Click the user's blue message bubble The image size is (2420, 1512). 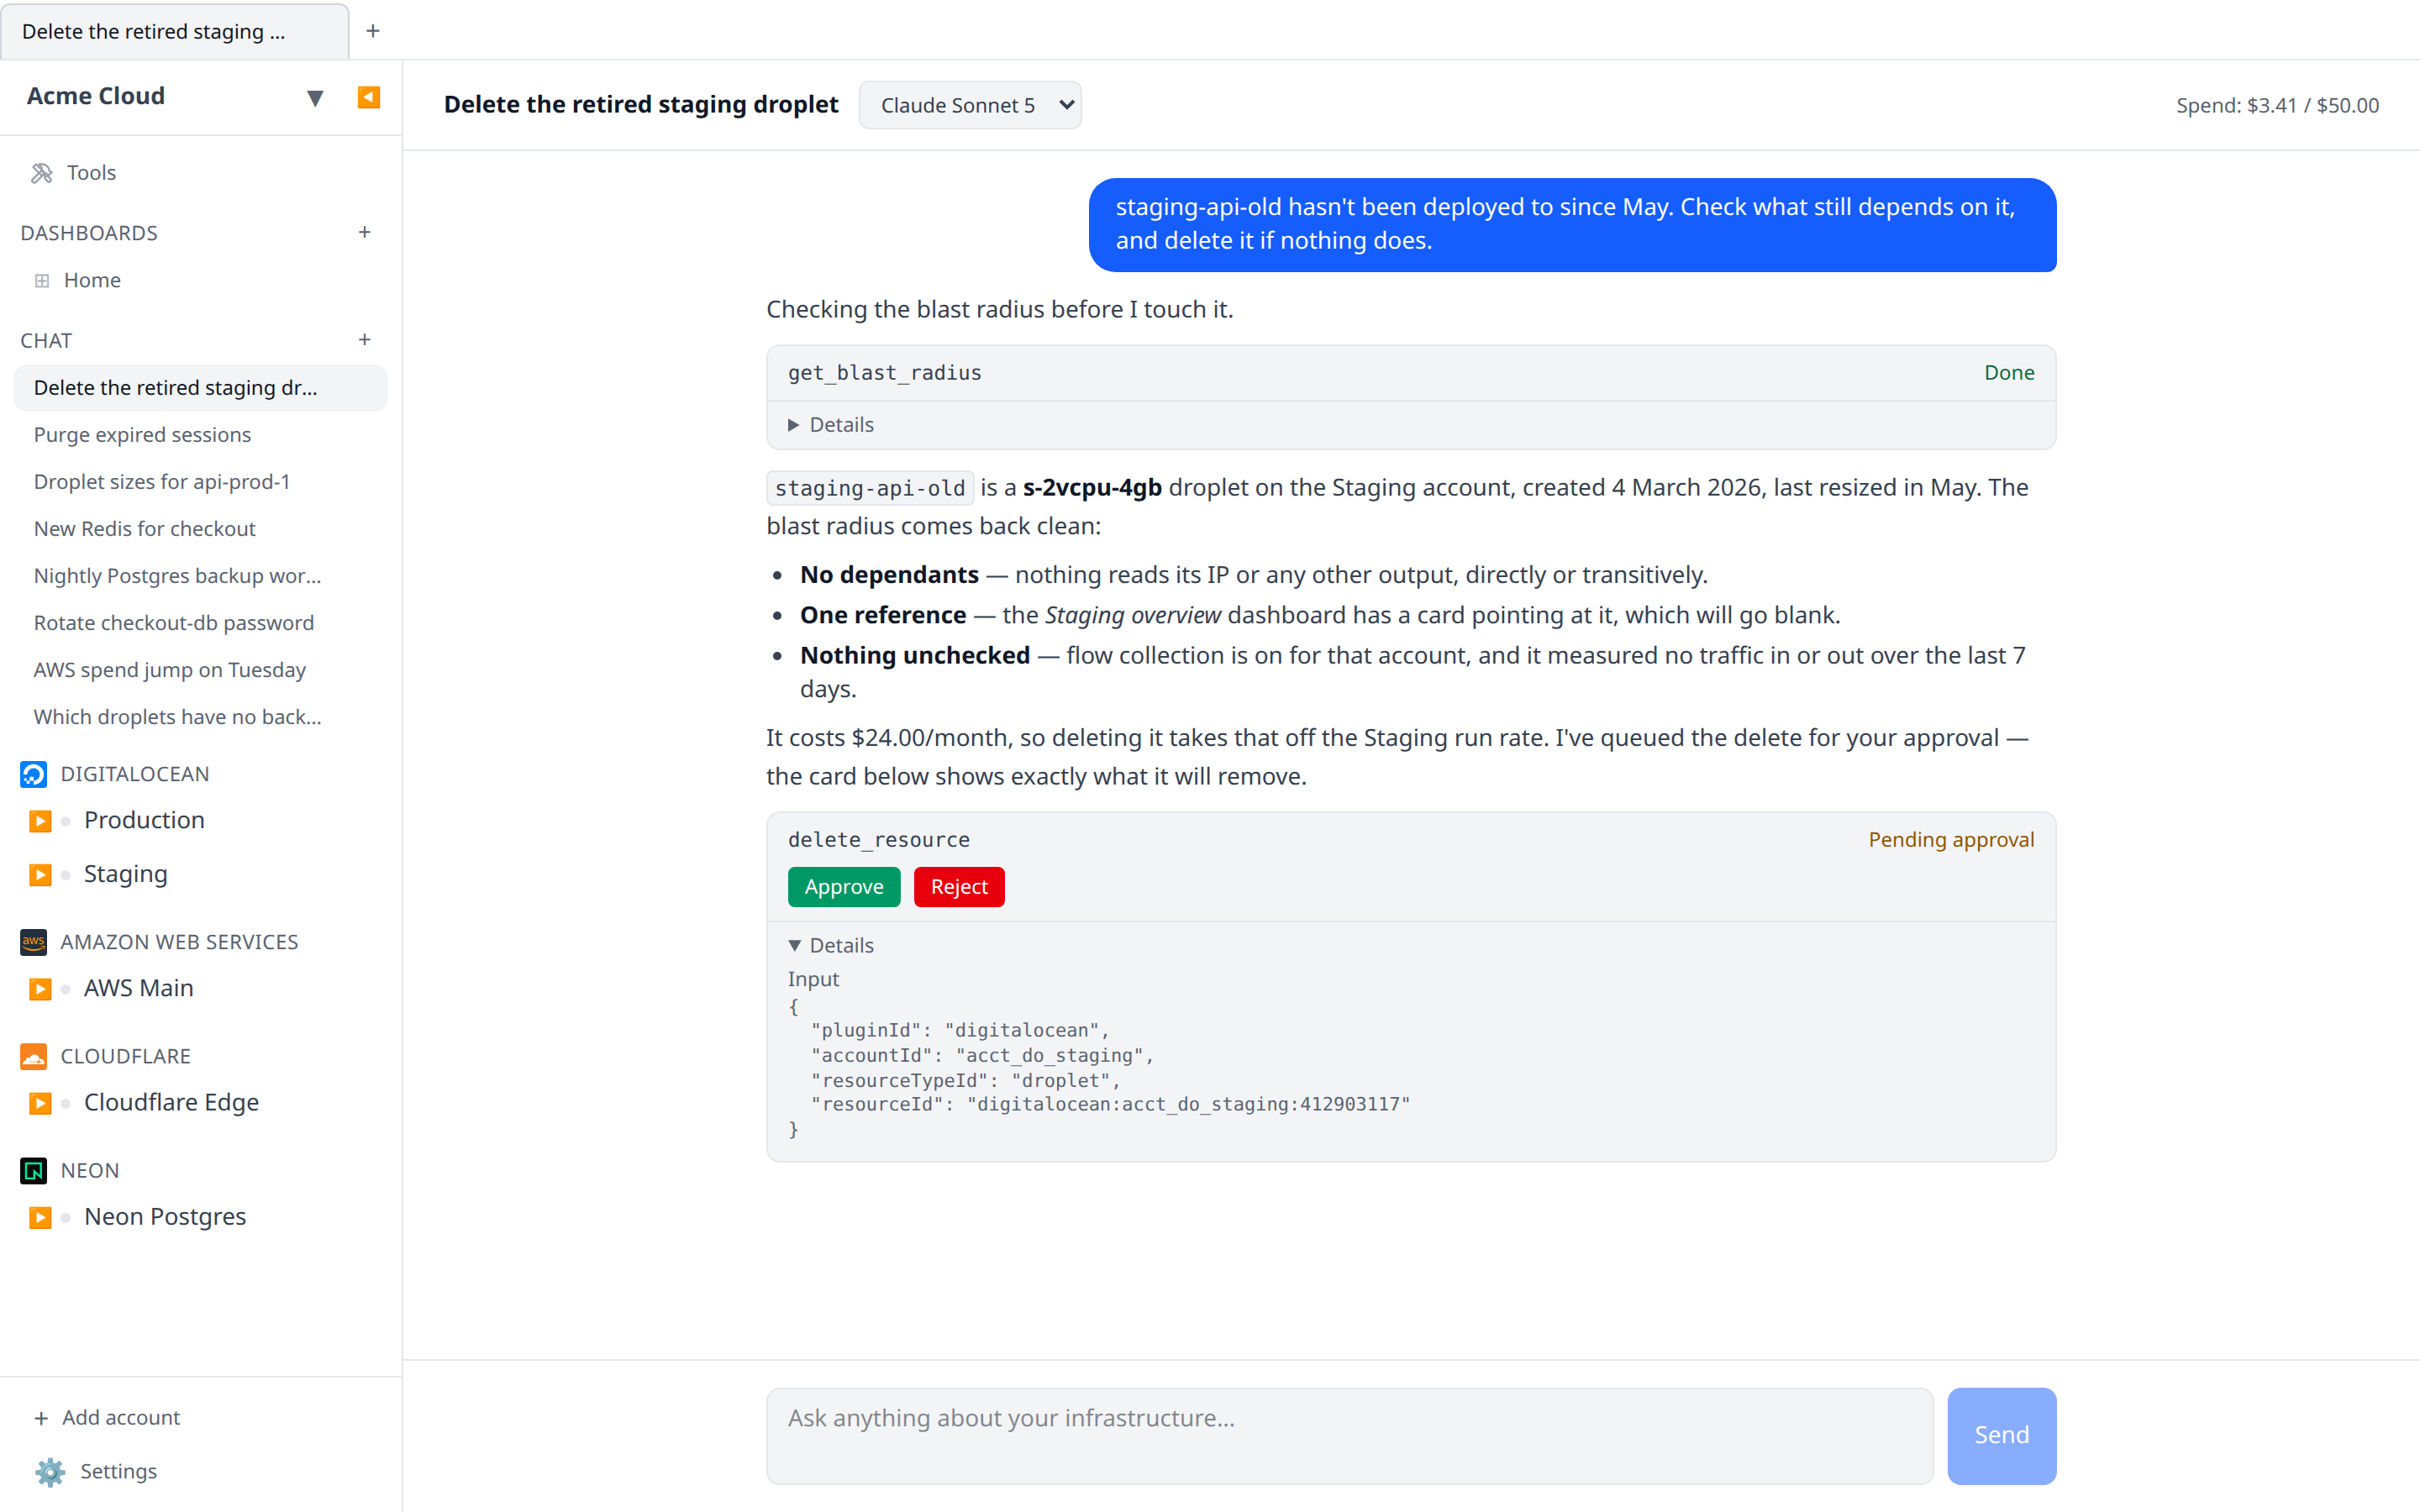(1572, 224)
